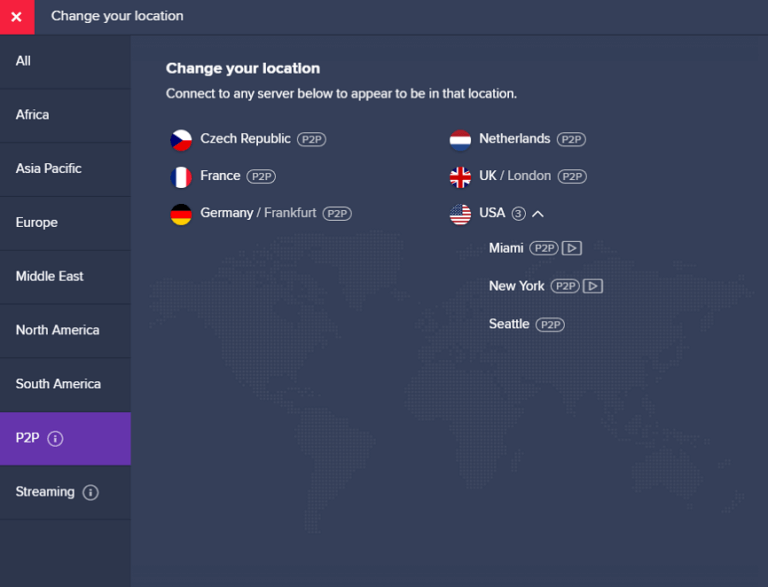Choose the UK / London location
The image size is (768, 587).
[x=515, y=176]
